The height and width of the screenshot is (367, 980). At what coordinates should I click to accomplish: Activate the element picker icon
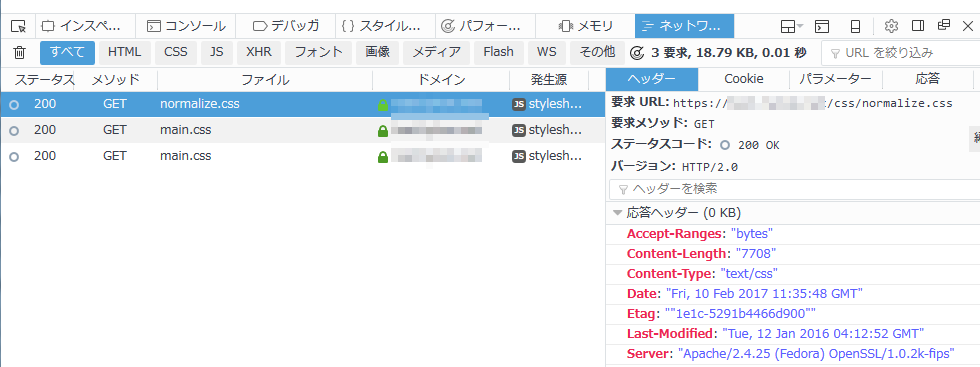pyautogui.click(x=19, y=26)
